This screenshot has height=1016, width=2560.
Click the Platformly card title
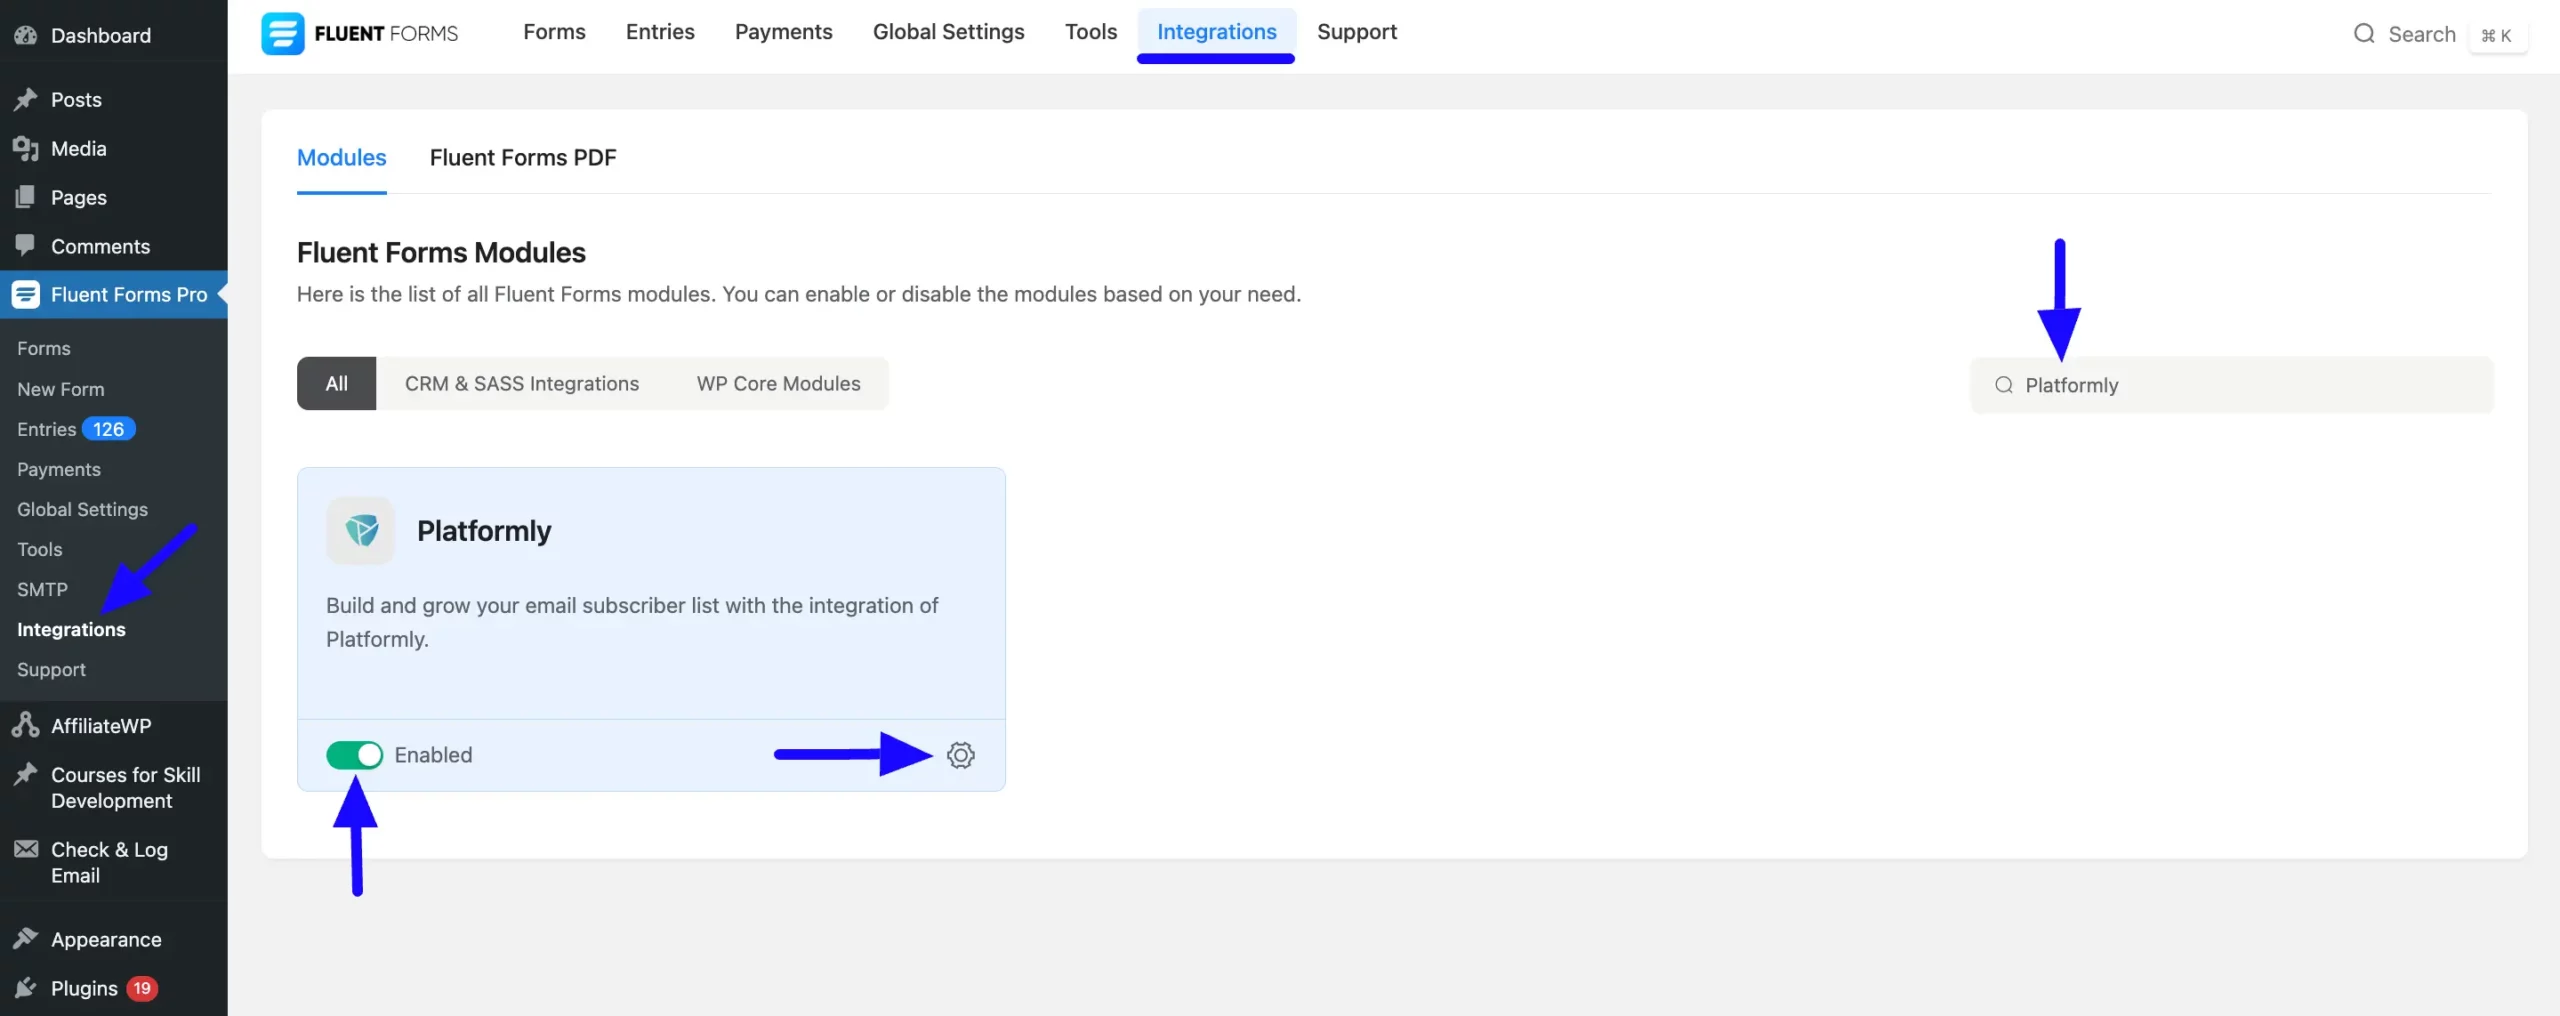pyautogui.click(x=484, y=530)
